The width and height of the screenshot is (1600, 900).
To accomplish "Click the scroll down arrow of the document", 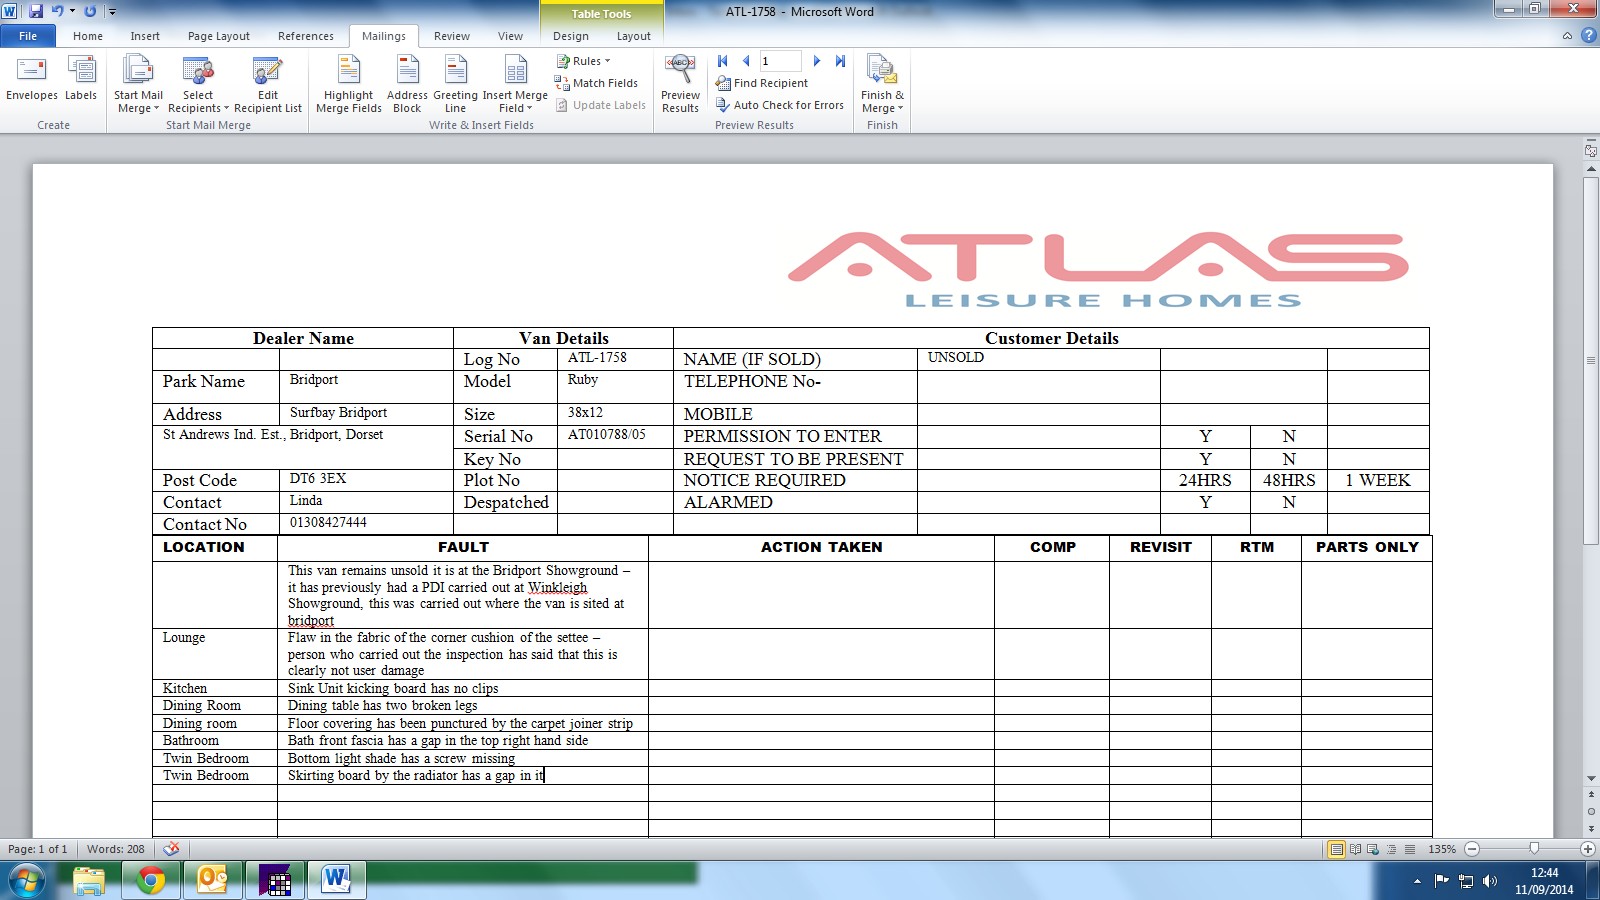I will click(x=1591, y=779).
